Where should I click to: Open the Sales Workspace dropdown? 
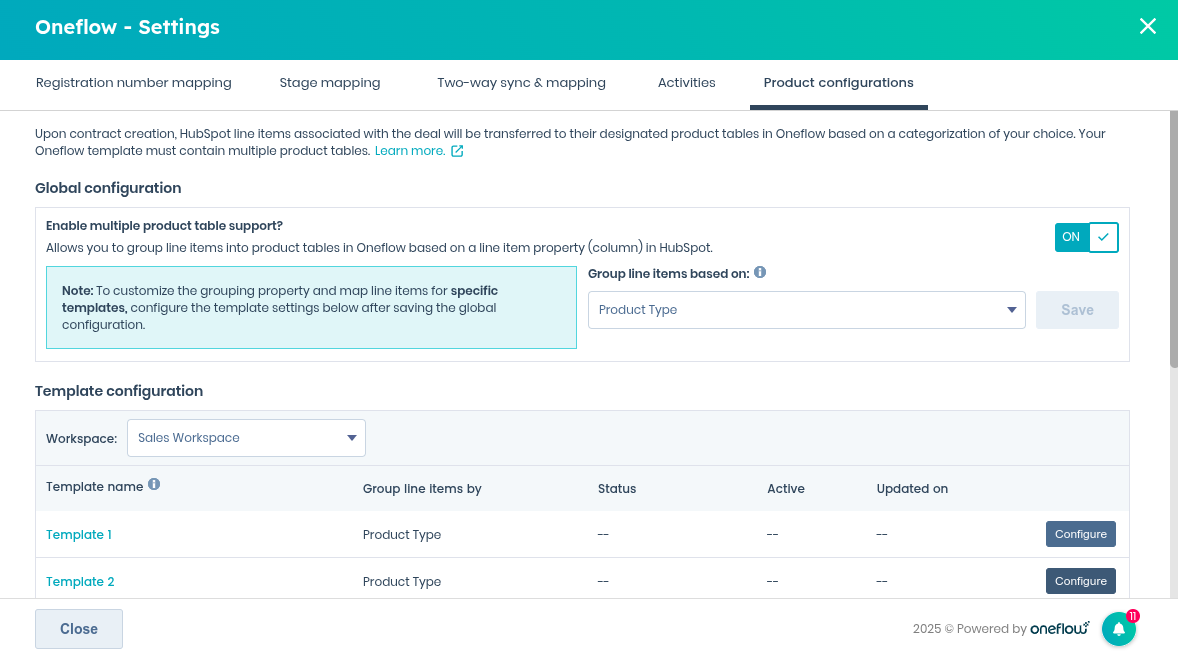click(x=246, y=438)
